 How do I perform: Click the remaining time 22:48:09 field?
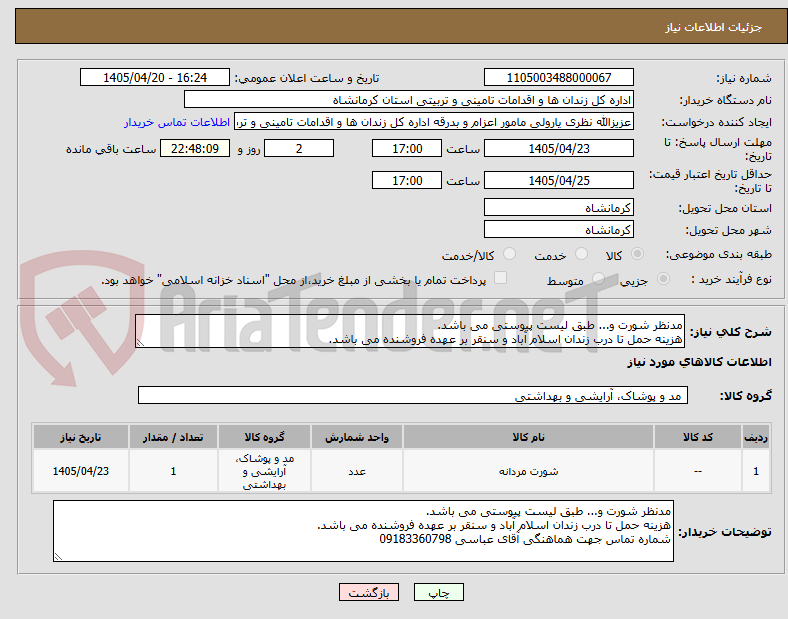[195, 149]
